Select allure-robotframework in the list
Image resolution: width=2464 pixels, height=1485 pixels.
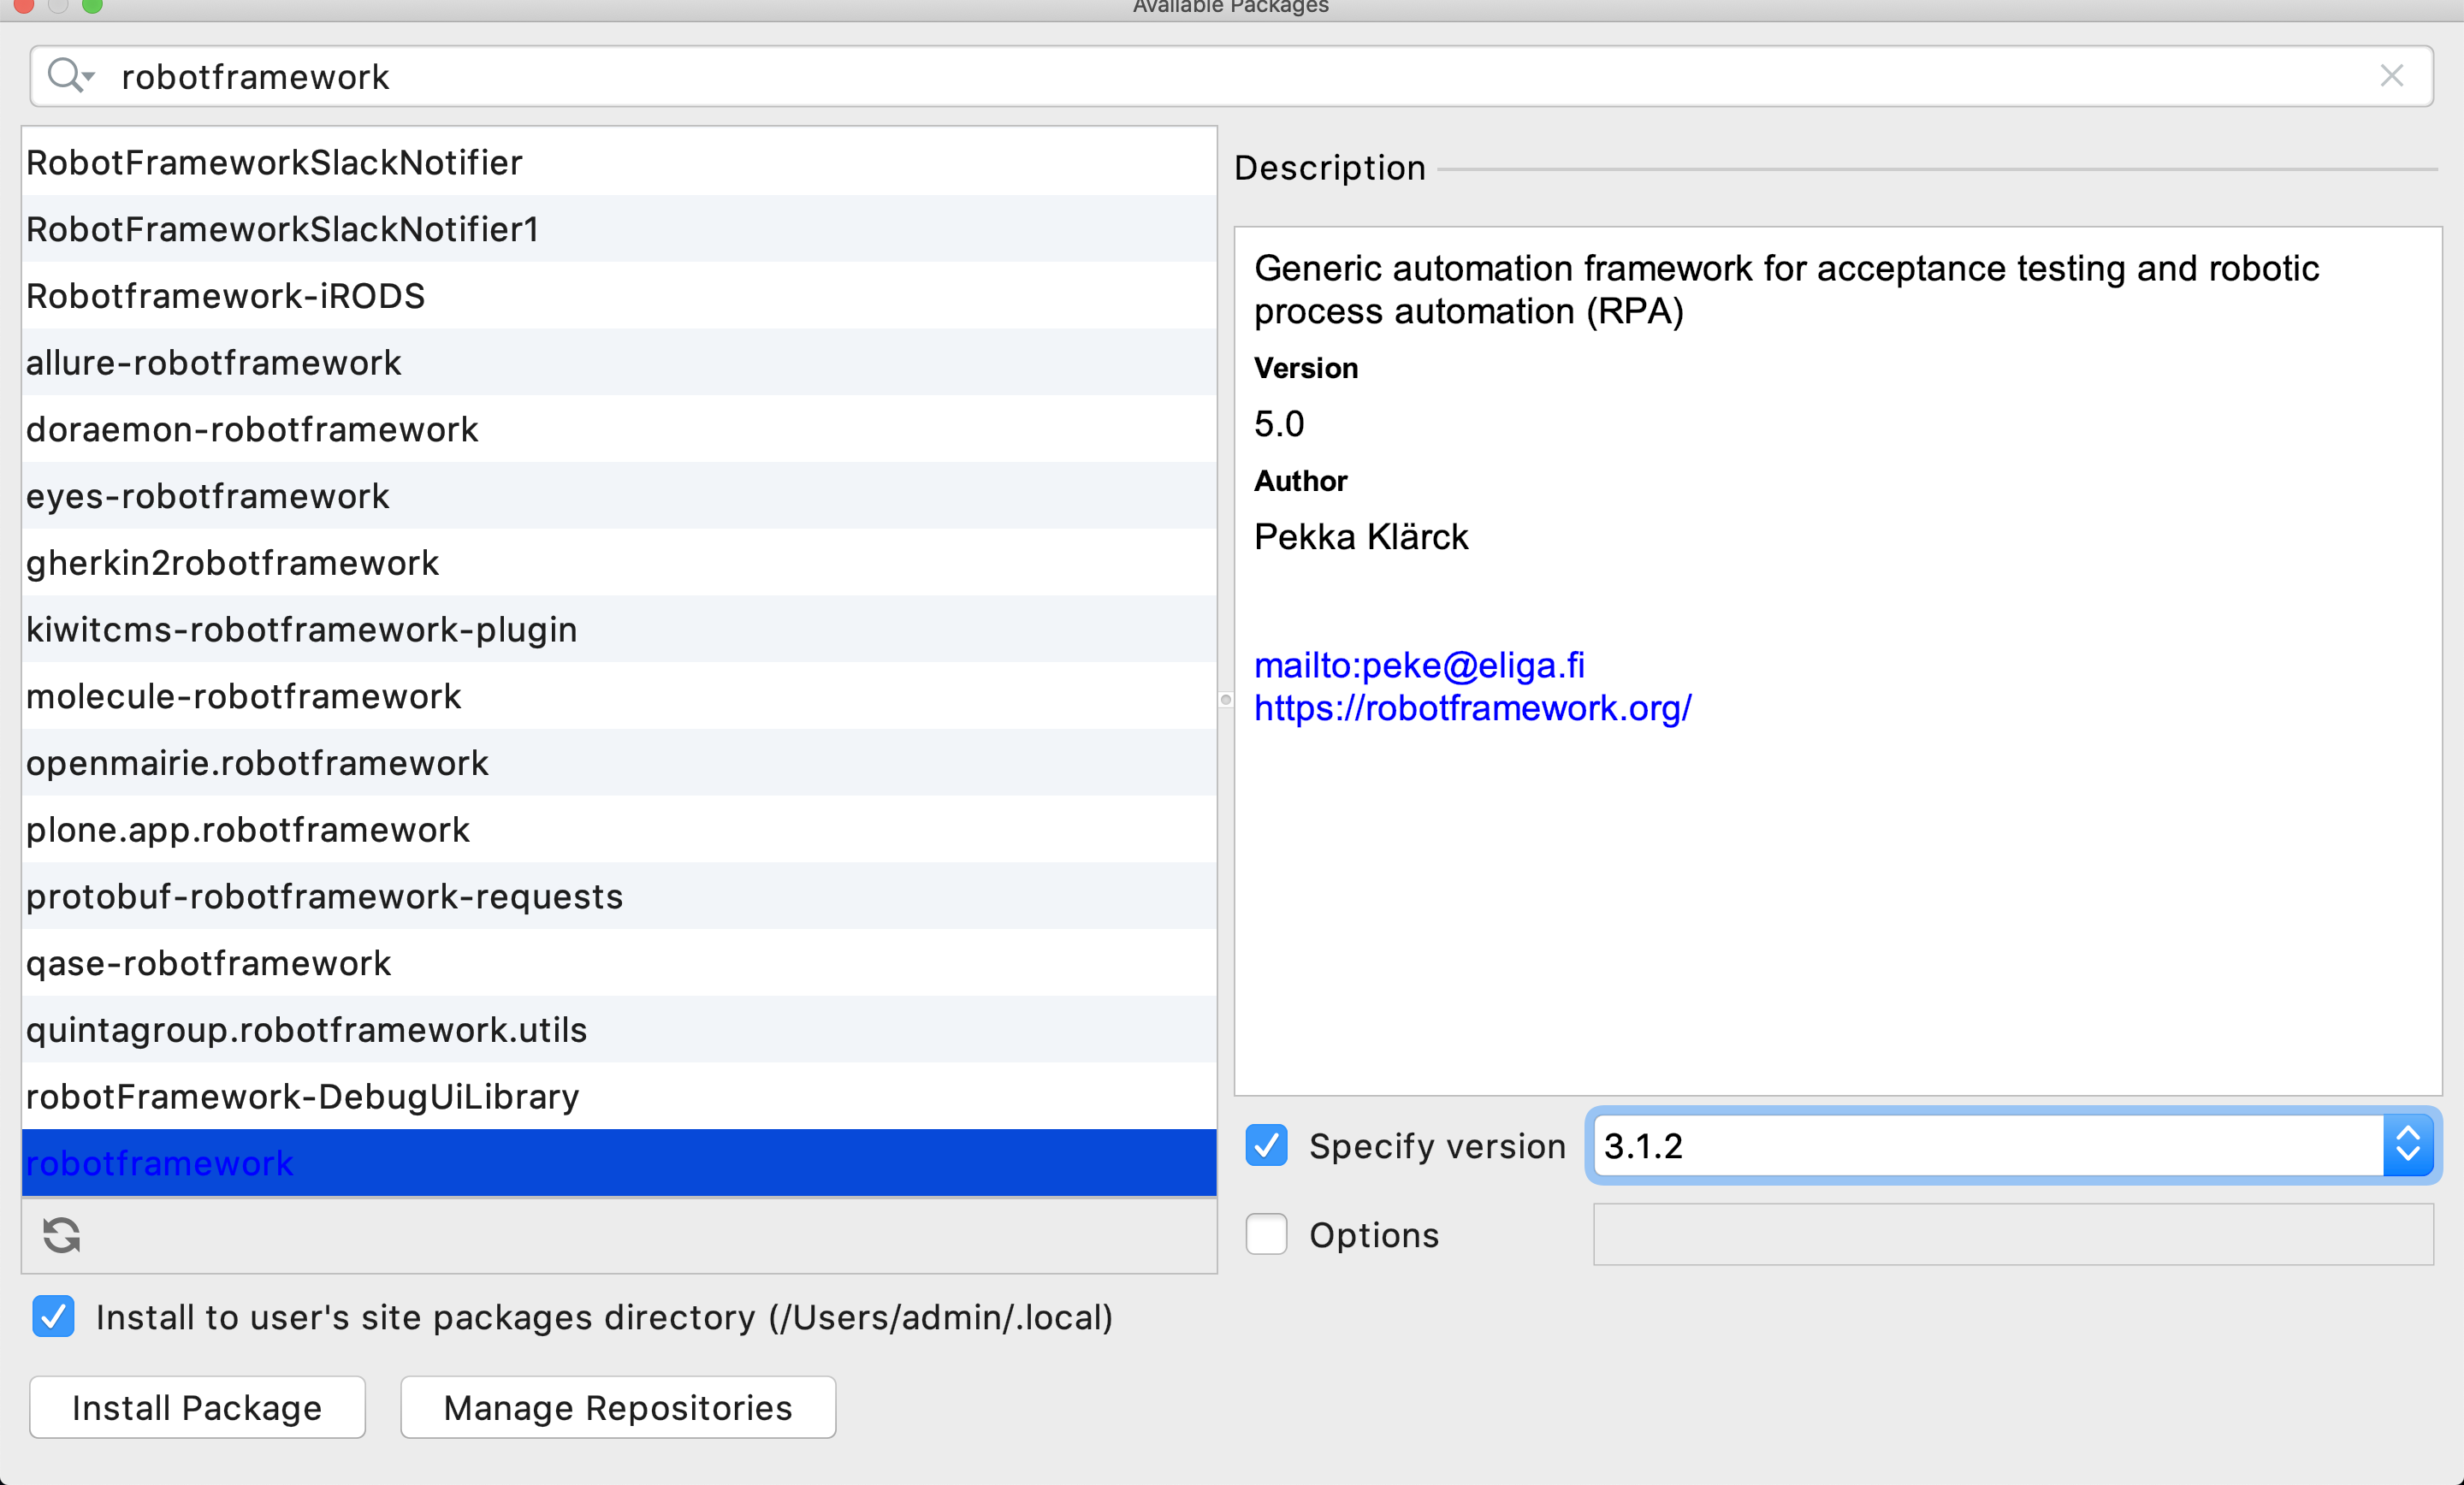(214, 362)
